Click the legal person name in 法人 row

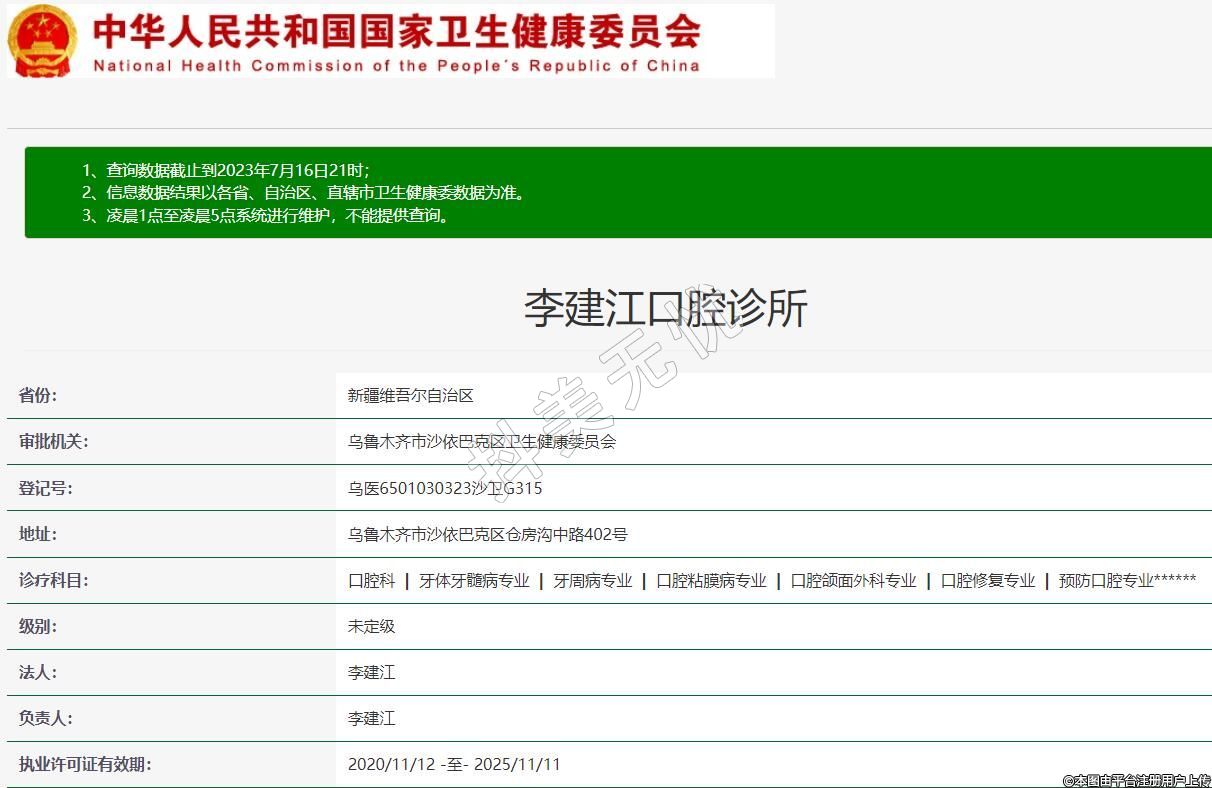(371, 672)
